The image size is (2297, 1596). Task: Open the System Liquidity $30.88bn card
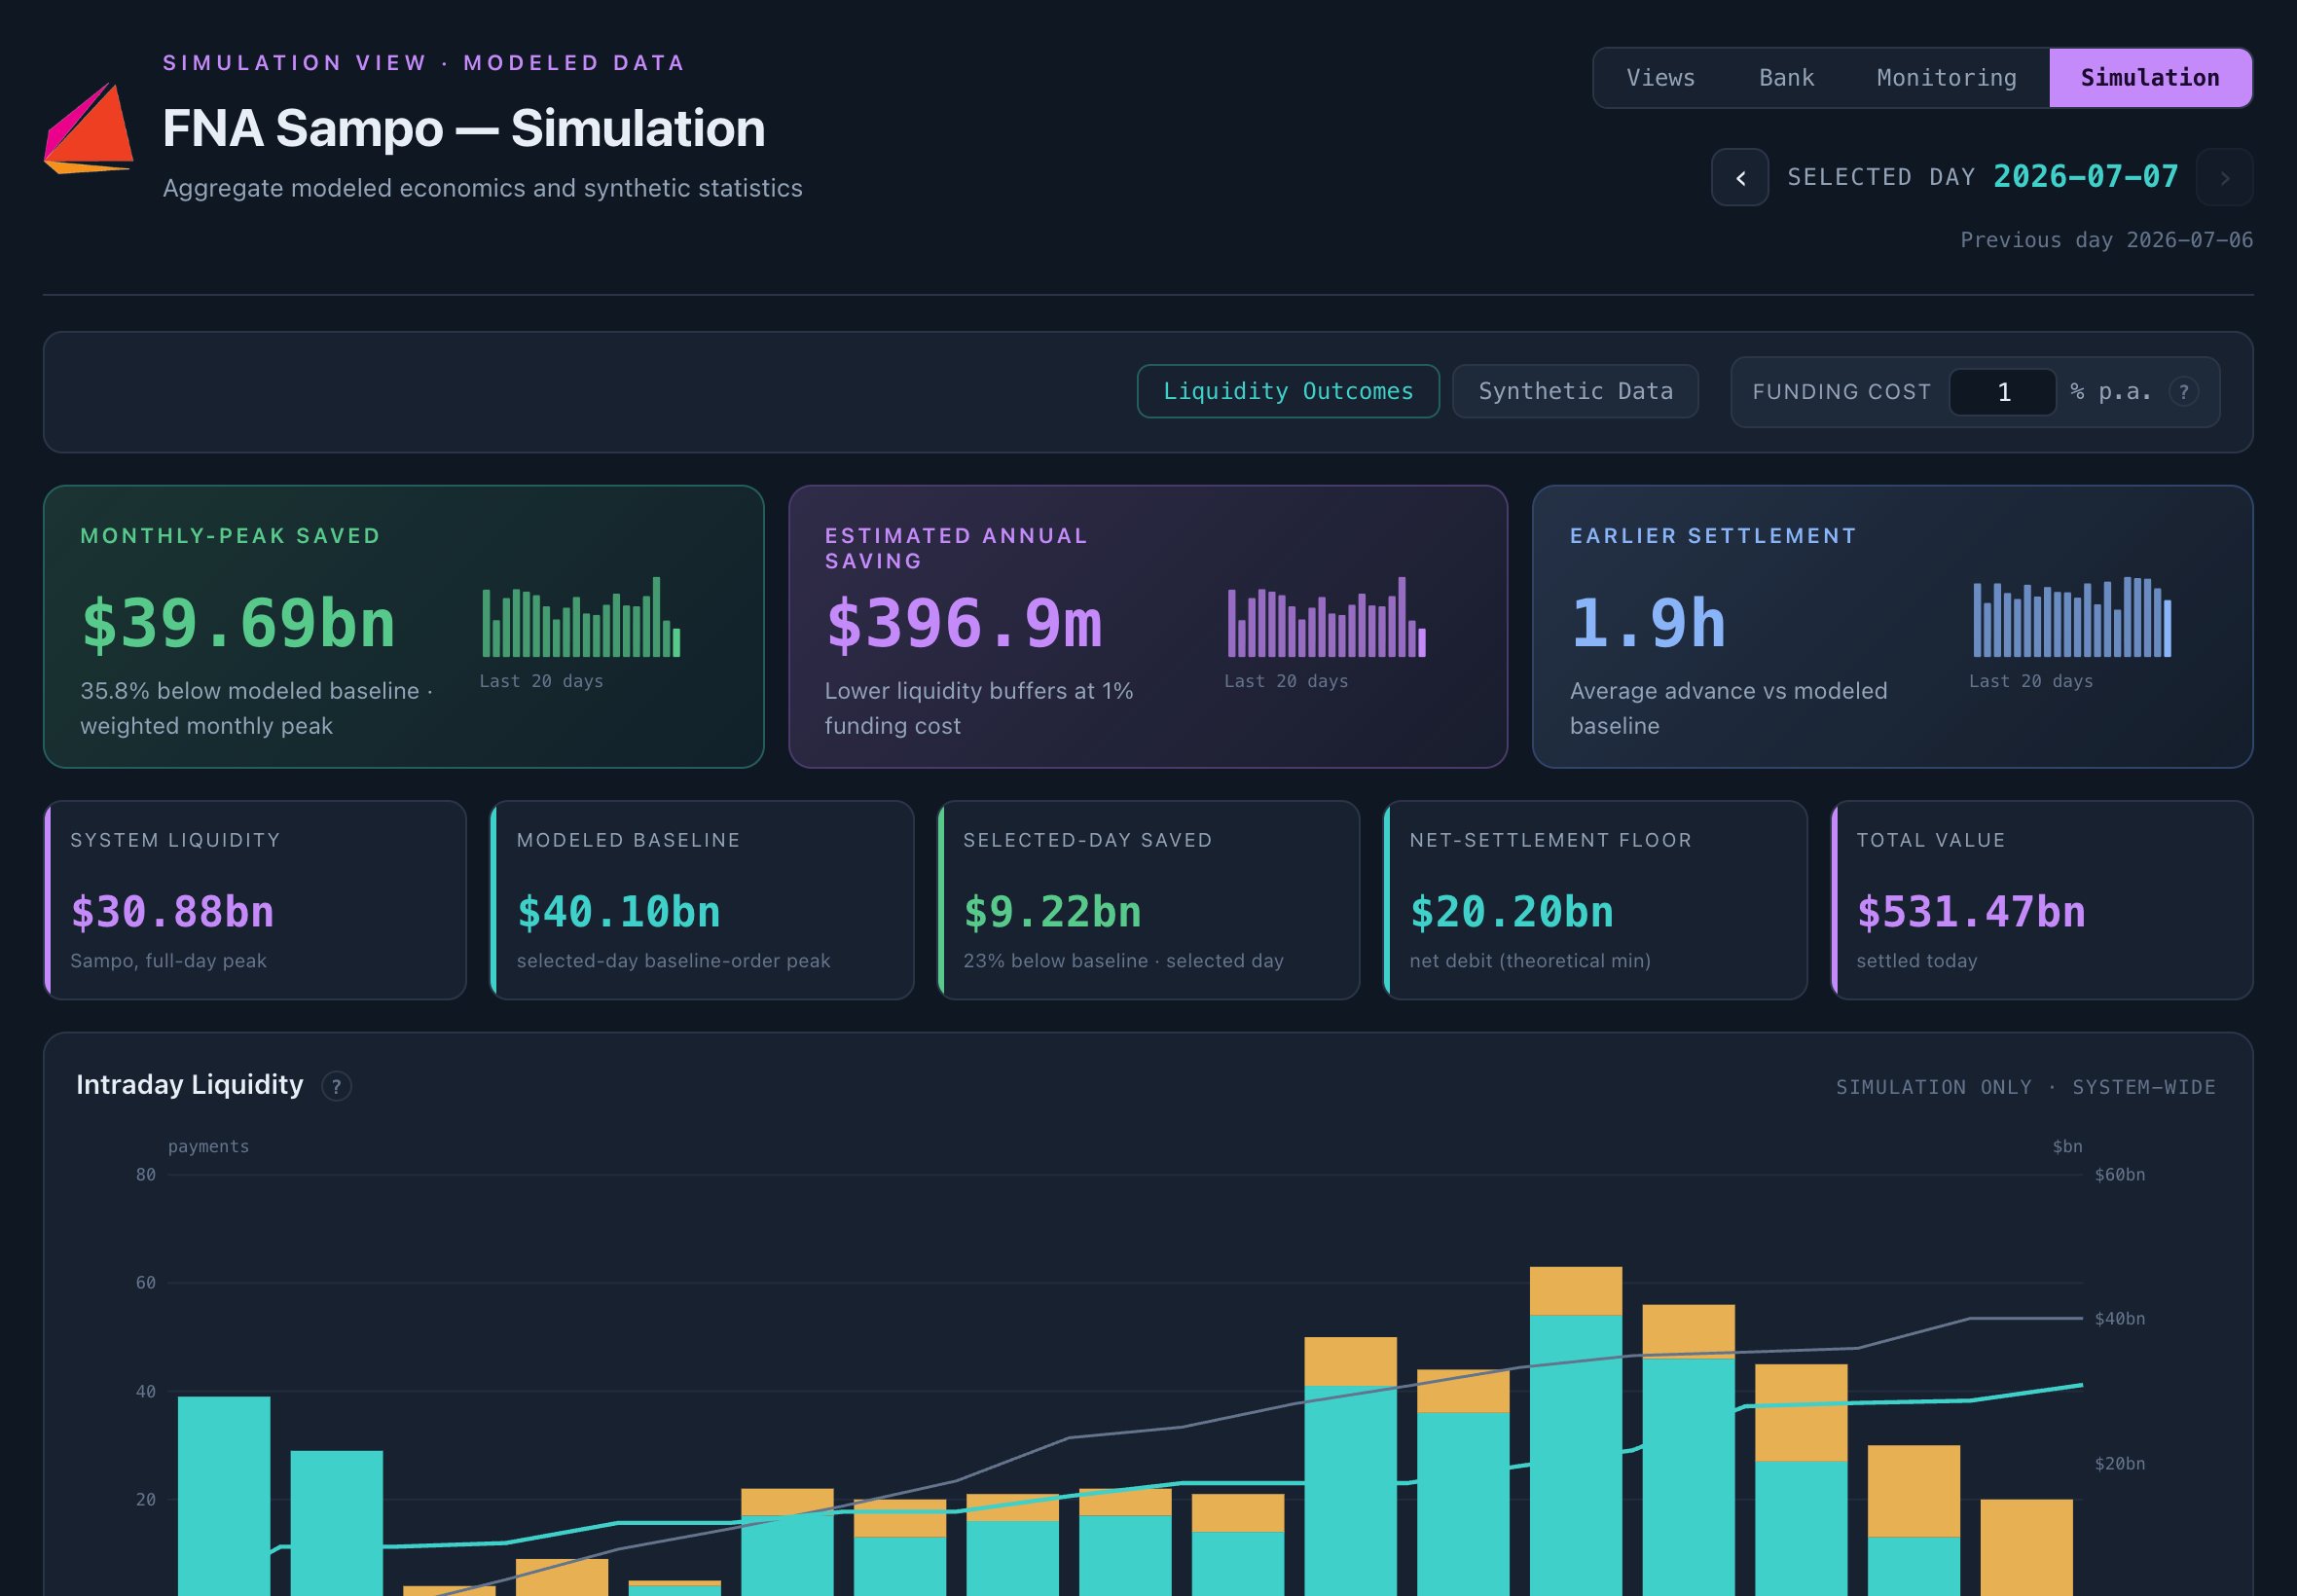click(255, 900)
